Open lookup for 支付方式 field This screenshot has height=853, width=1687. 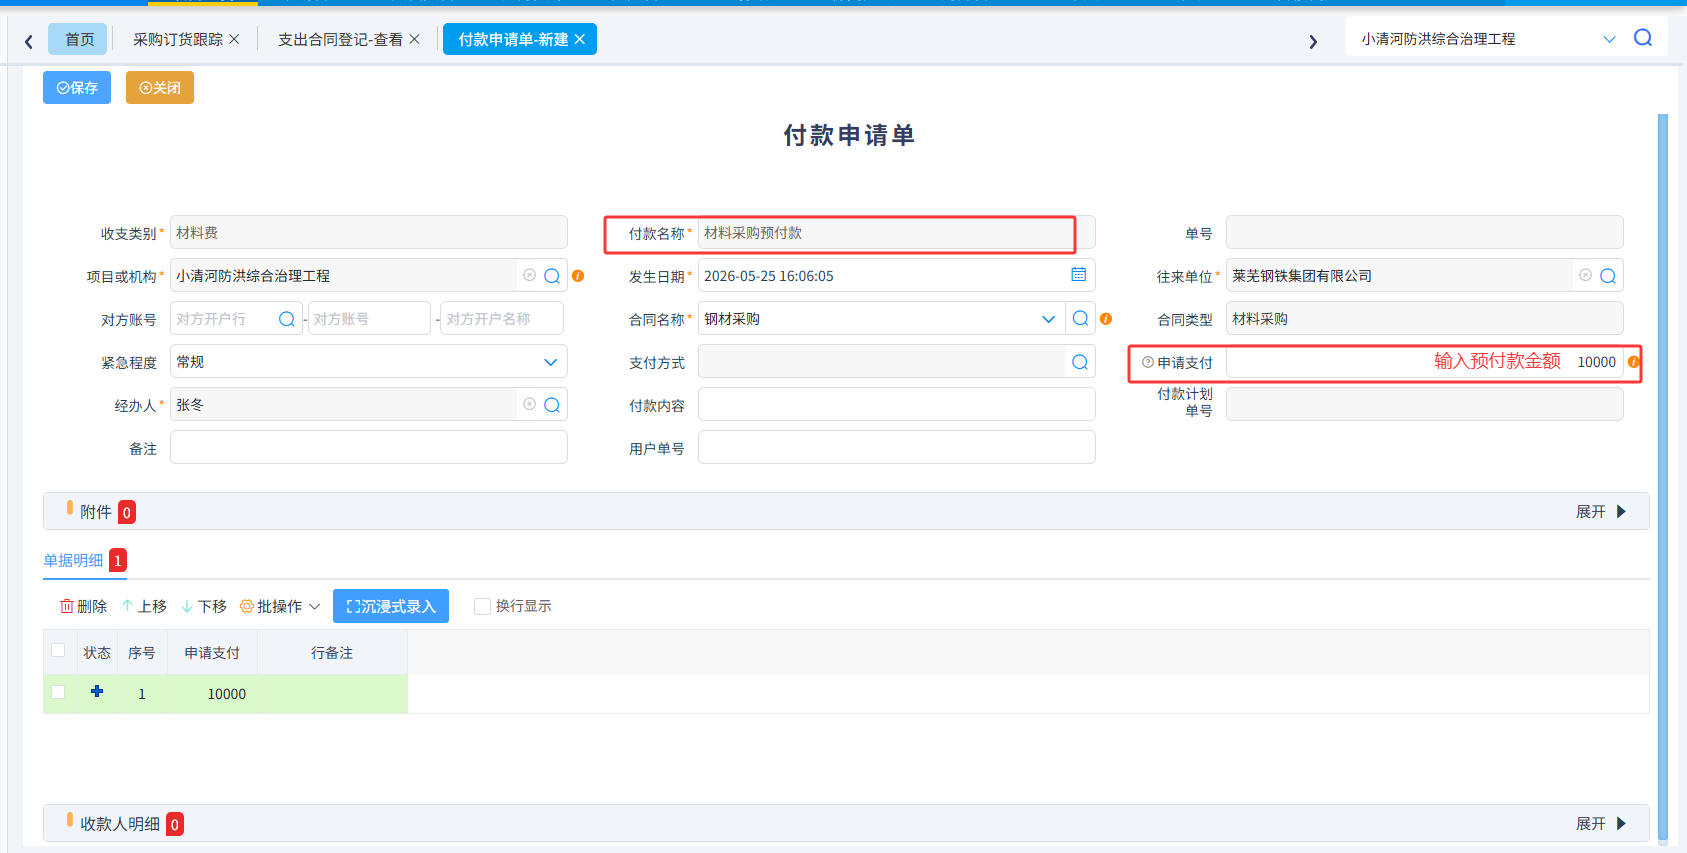point(1080,362)
